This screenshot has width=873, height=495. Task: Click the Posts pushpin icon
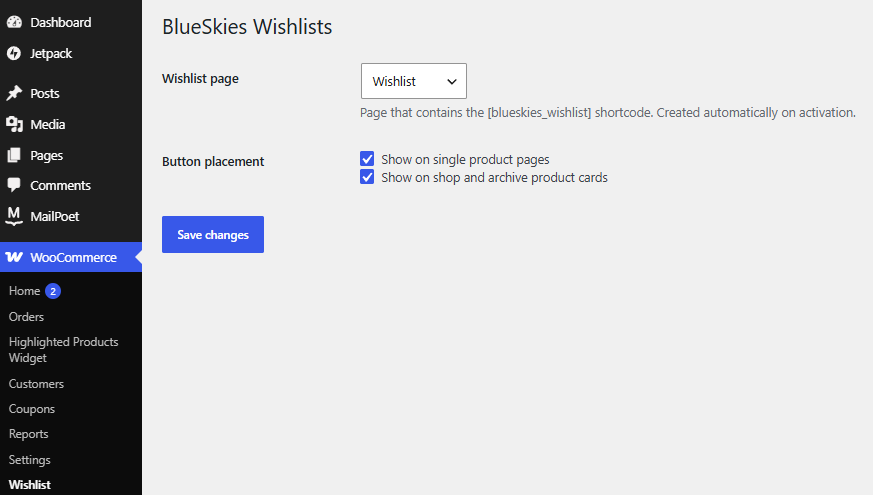click(14, 93)
